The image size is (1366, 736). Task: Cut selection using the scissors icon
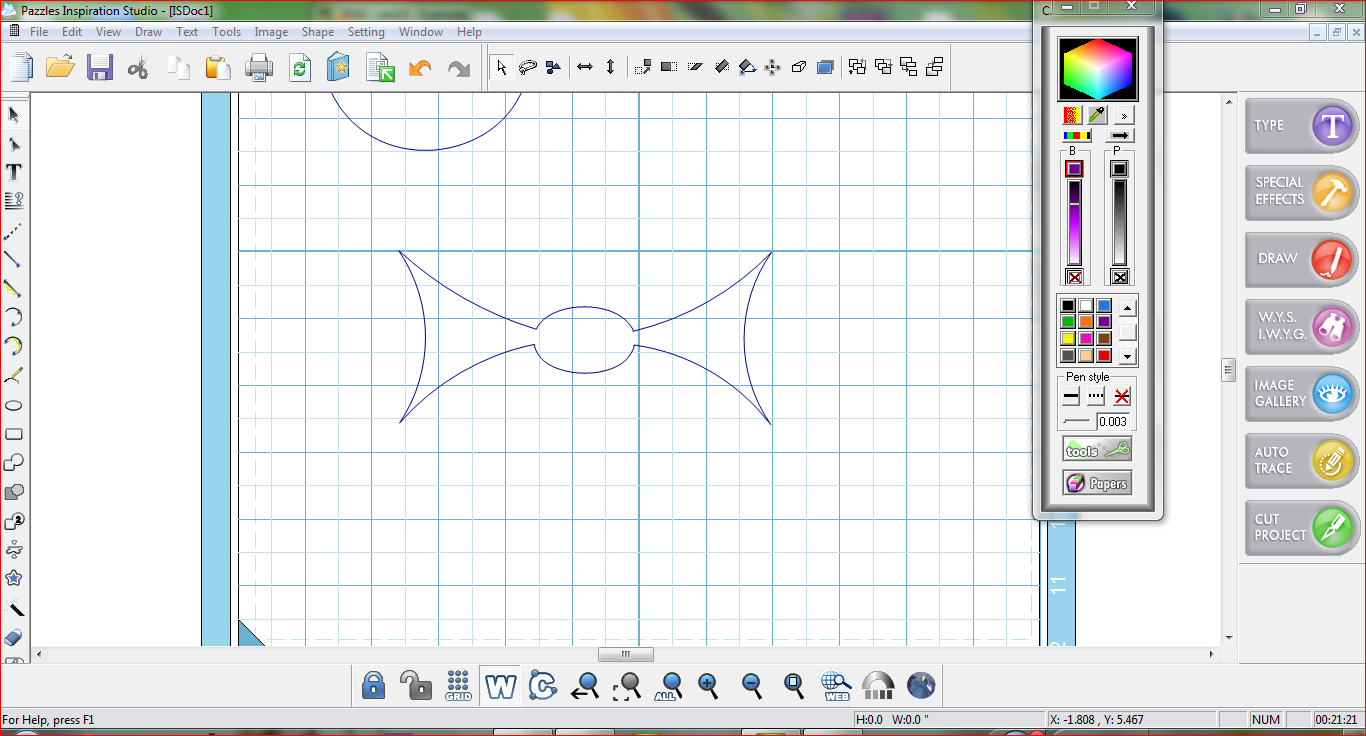point(139,67)
